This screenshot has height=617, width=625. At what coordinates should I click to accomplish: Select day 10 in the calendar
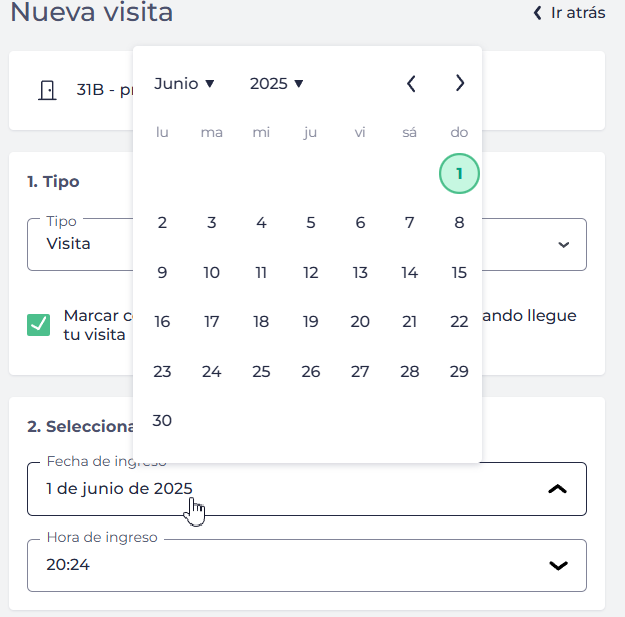click(x=212, y=273)
